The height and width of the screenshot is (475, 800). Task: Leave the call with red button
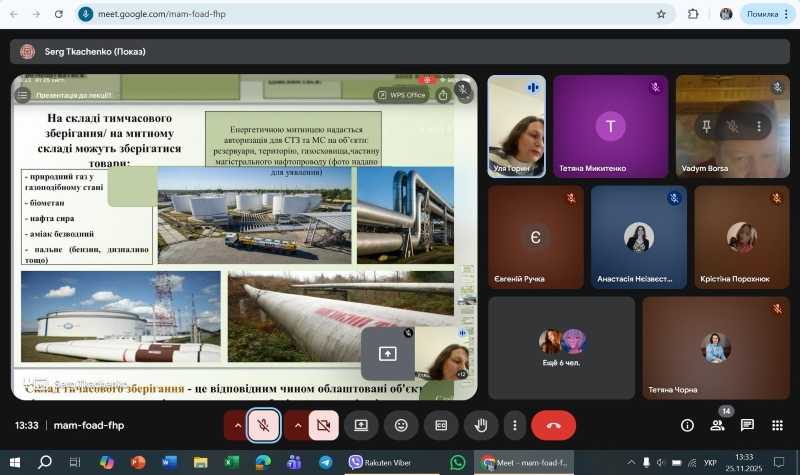coord(553,425)
